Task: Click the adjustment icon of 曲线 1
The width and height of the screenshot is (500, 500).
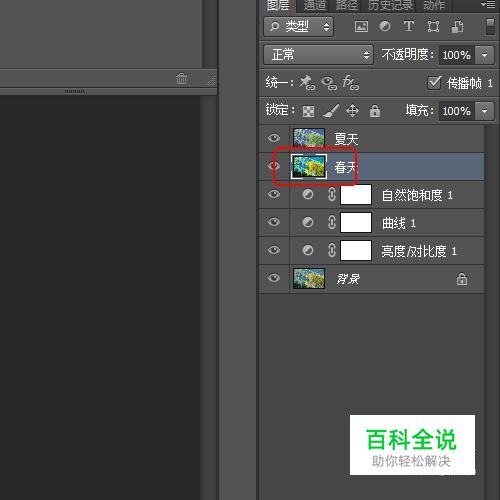Action: [308, 222]
